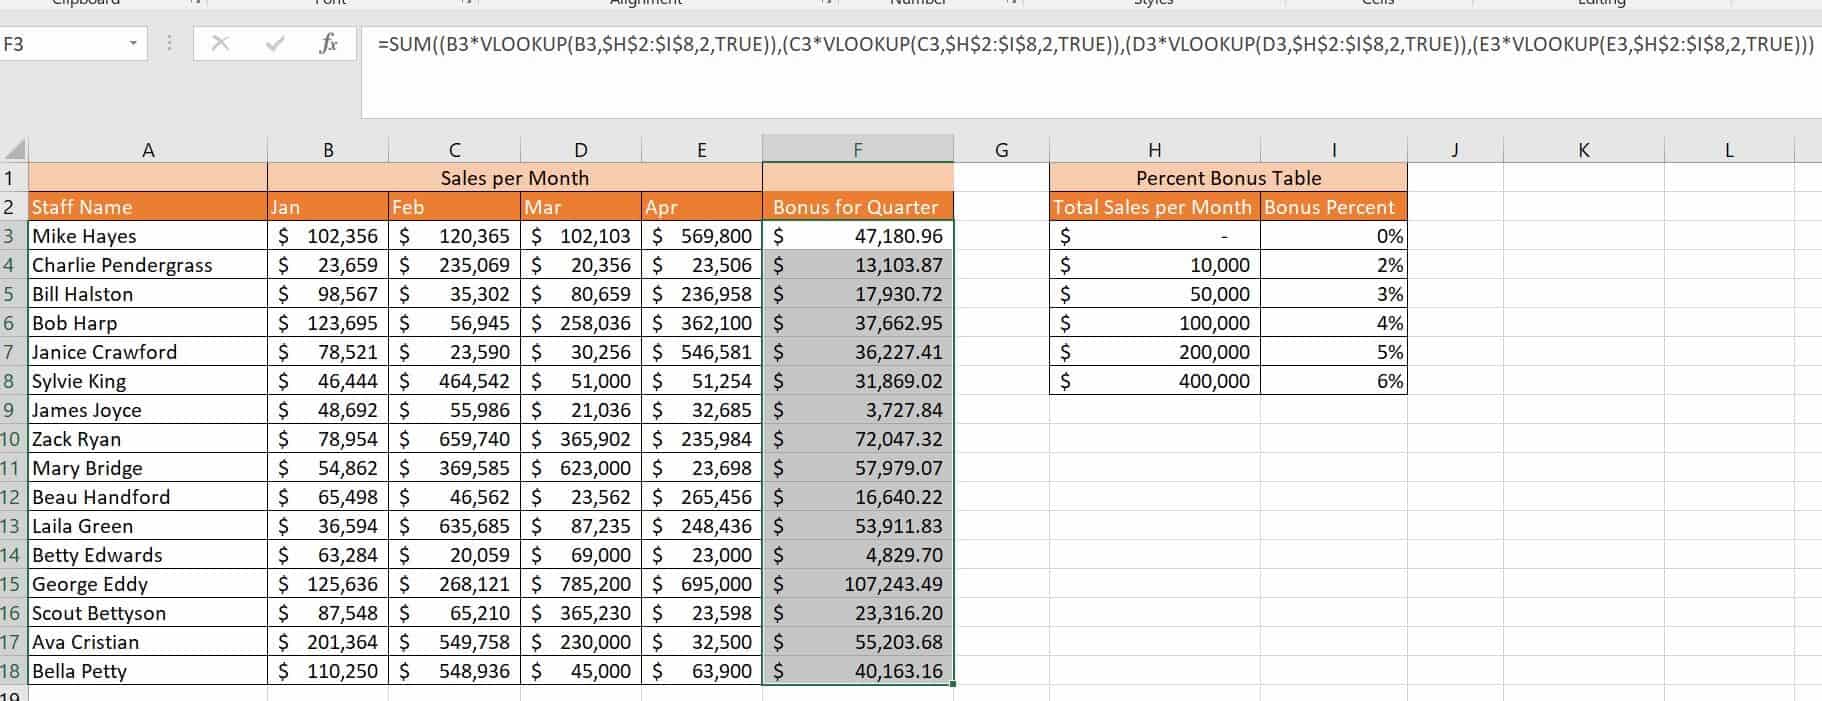Click the Select All corner triangle

(x=14, y=150)
